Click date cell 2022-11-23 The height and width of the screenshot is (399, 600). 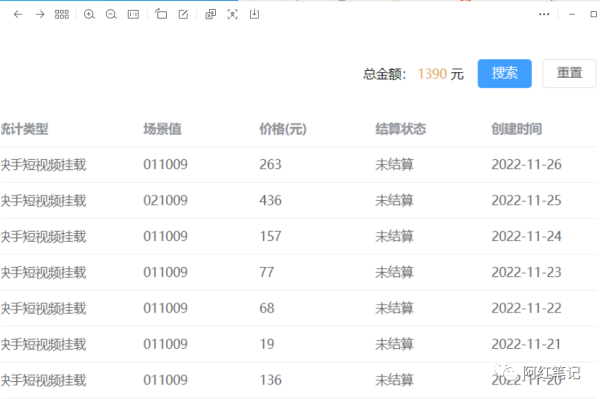[x=526, y=272]
